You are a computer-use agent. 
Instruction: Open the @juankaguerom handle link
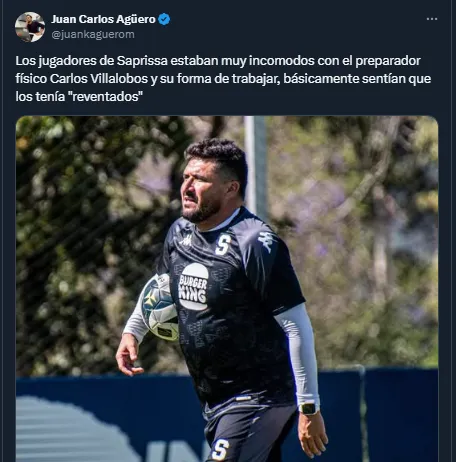[x=93, y=34]
